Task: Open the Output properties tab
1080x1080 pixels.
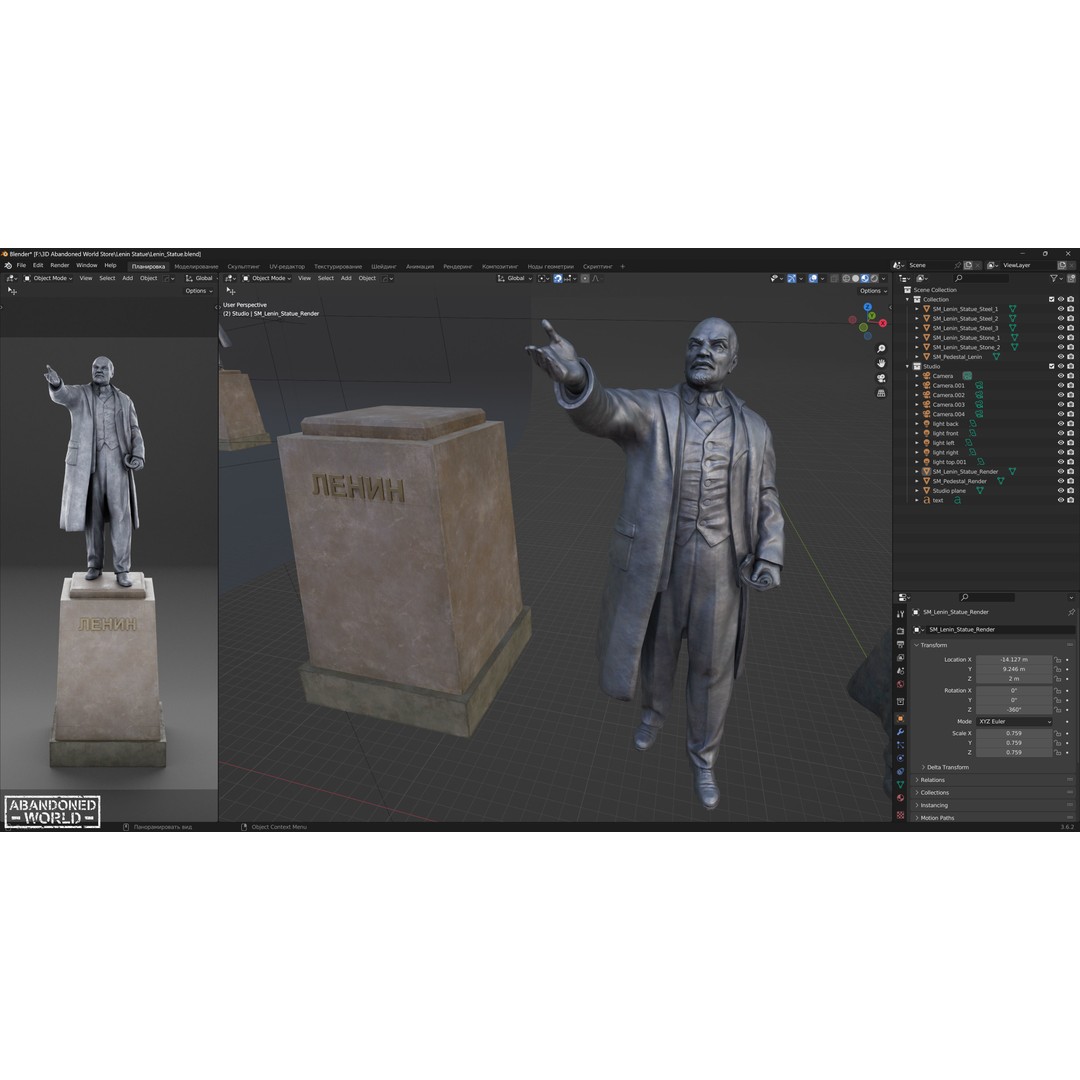Action: 900,644
